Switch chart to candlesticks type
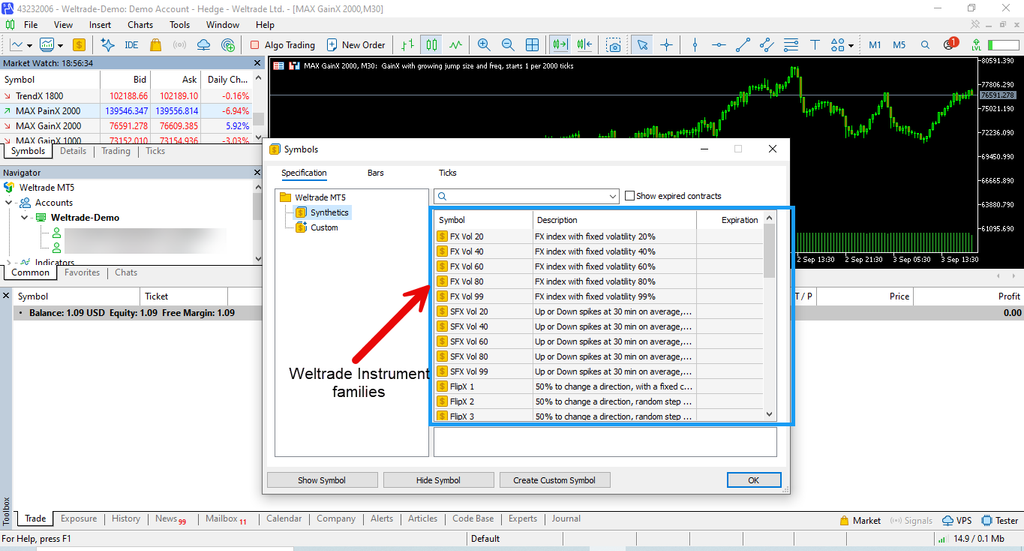1024x551 pixels. [x=432, y=45]
